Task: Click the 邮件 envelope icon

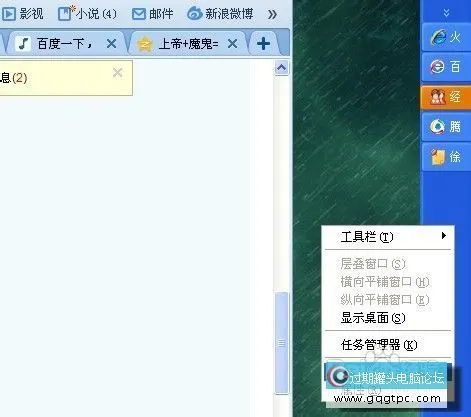Action: pos(139,14)
